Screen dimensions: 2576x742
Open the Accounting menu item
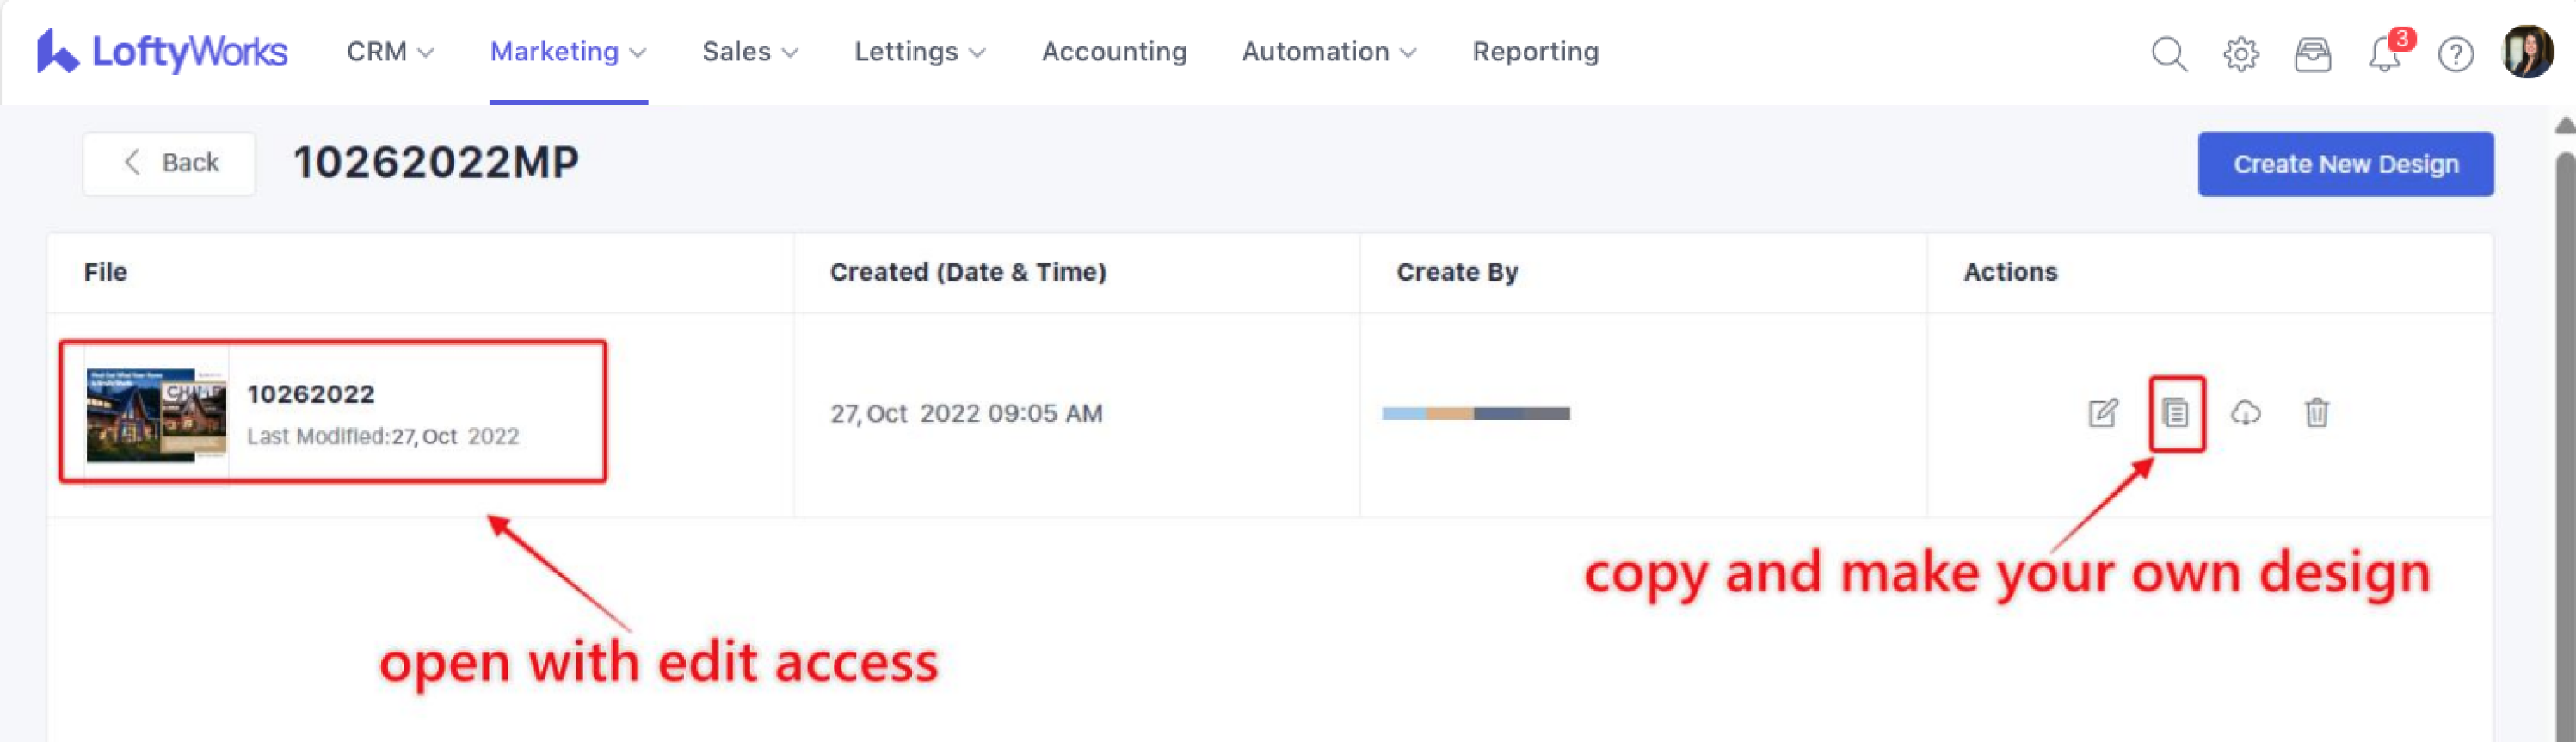coord(1113,51)
